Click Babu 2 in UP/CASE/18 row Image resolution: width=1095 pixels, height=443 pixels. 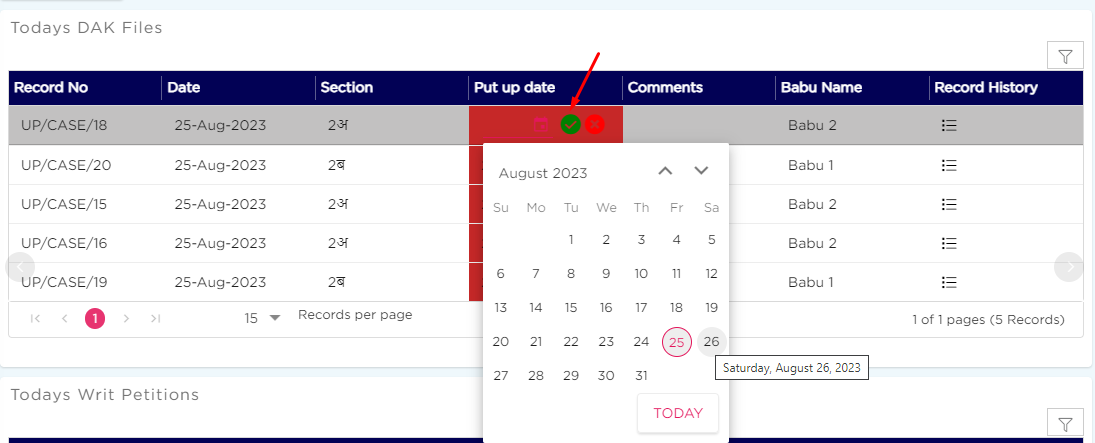812,126
